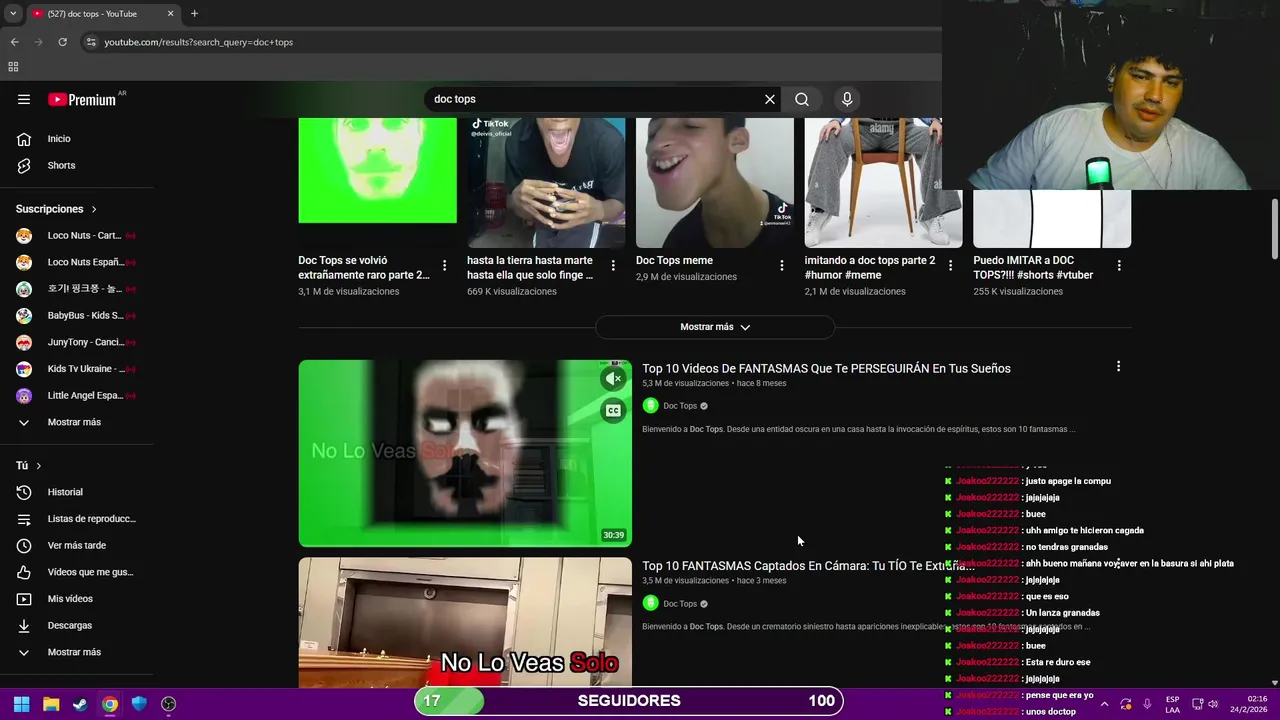
Task: Click Doc Tops avatar under first video
Action: click(650, 406)
